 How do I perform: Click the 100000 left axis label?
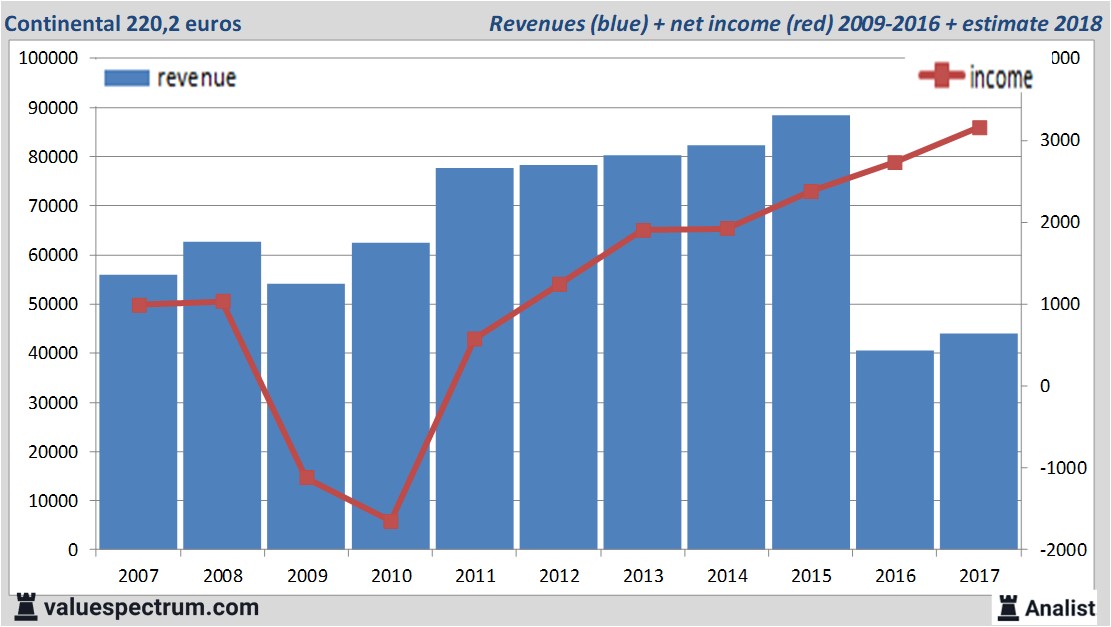(x=48, y=58)
